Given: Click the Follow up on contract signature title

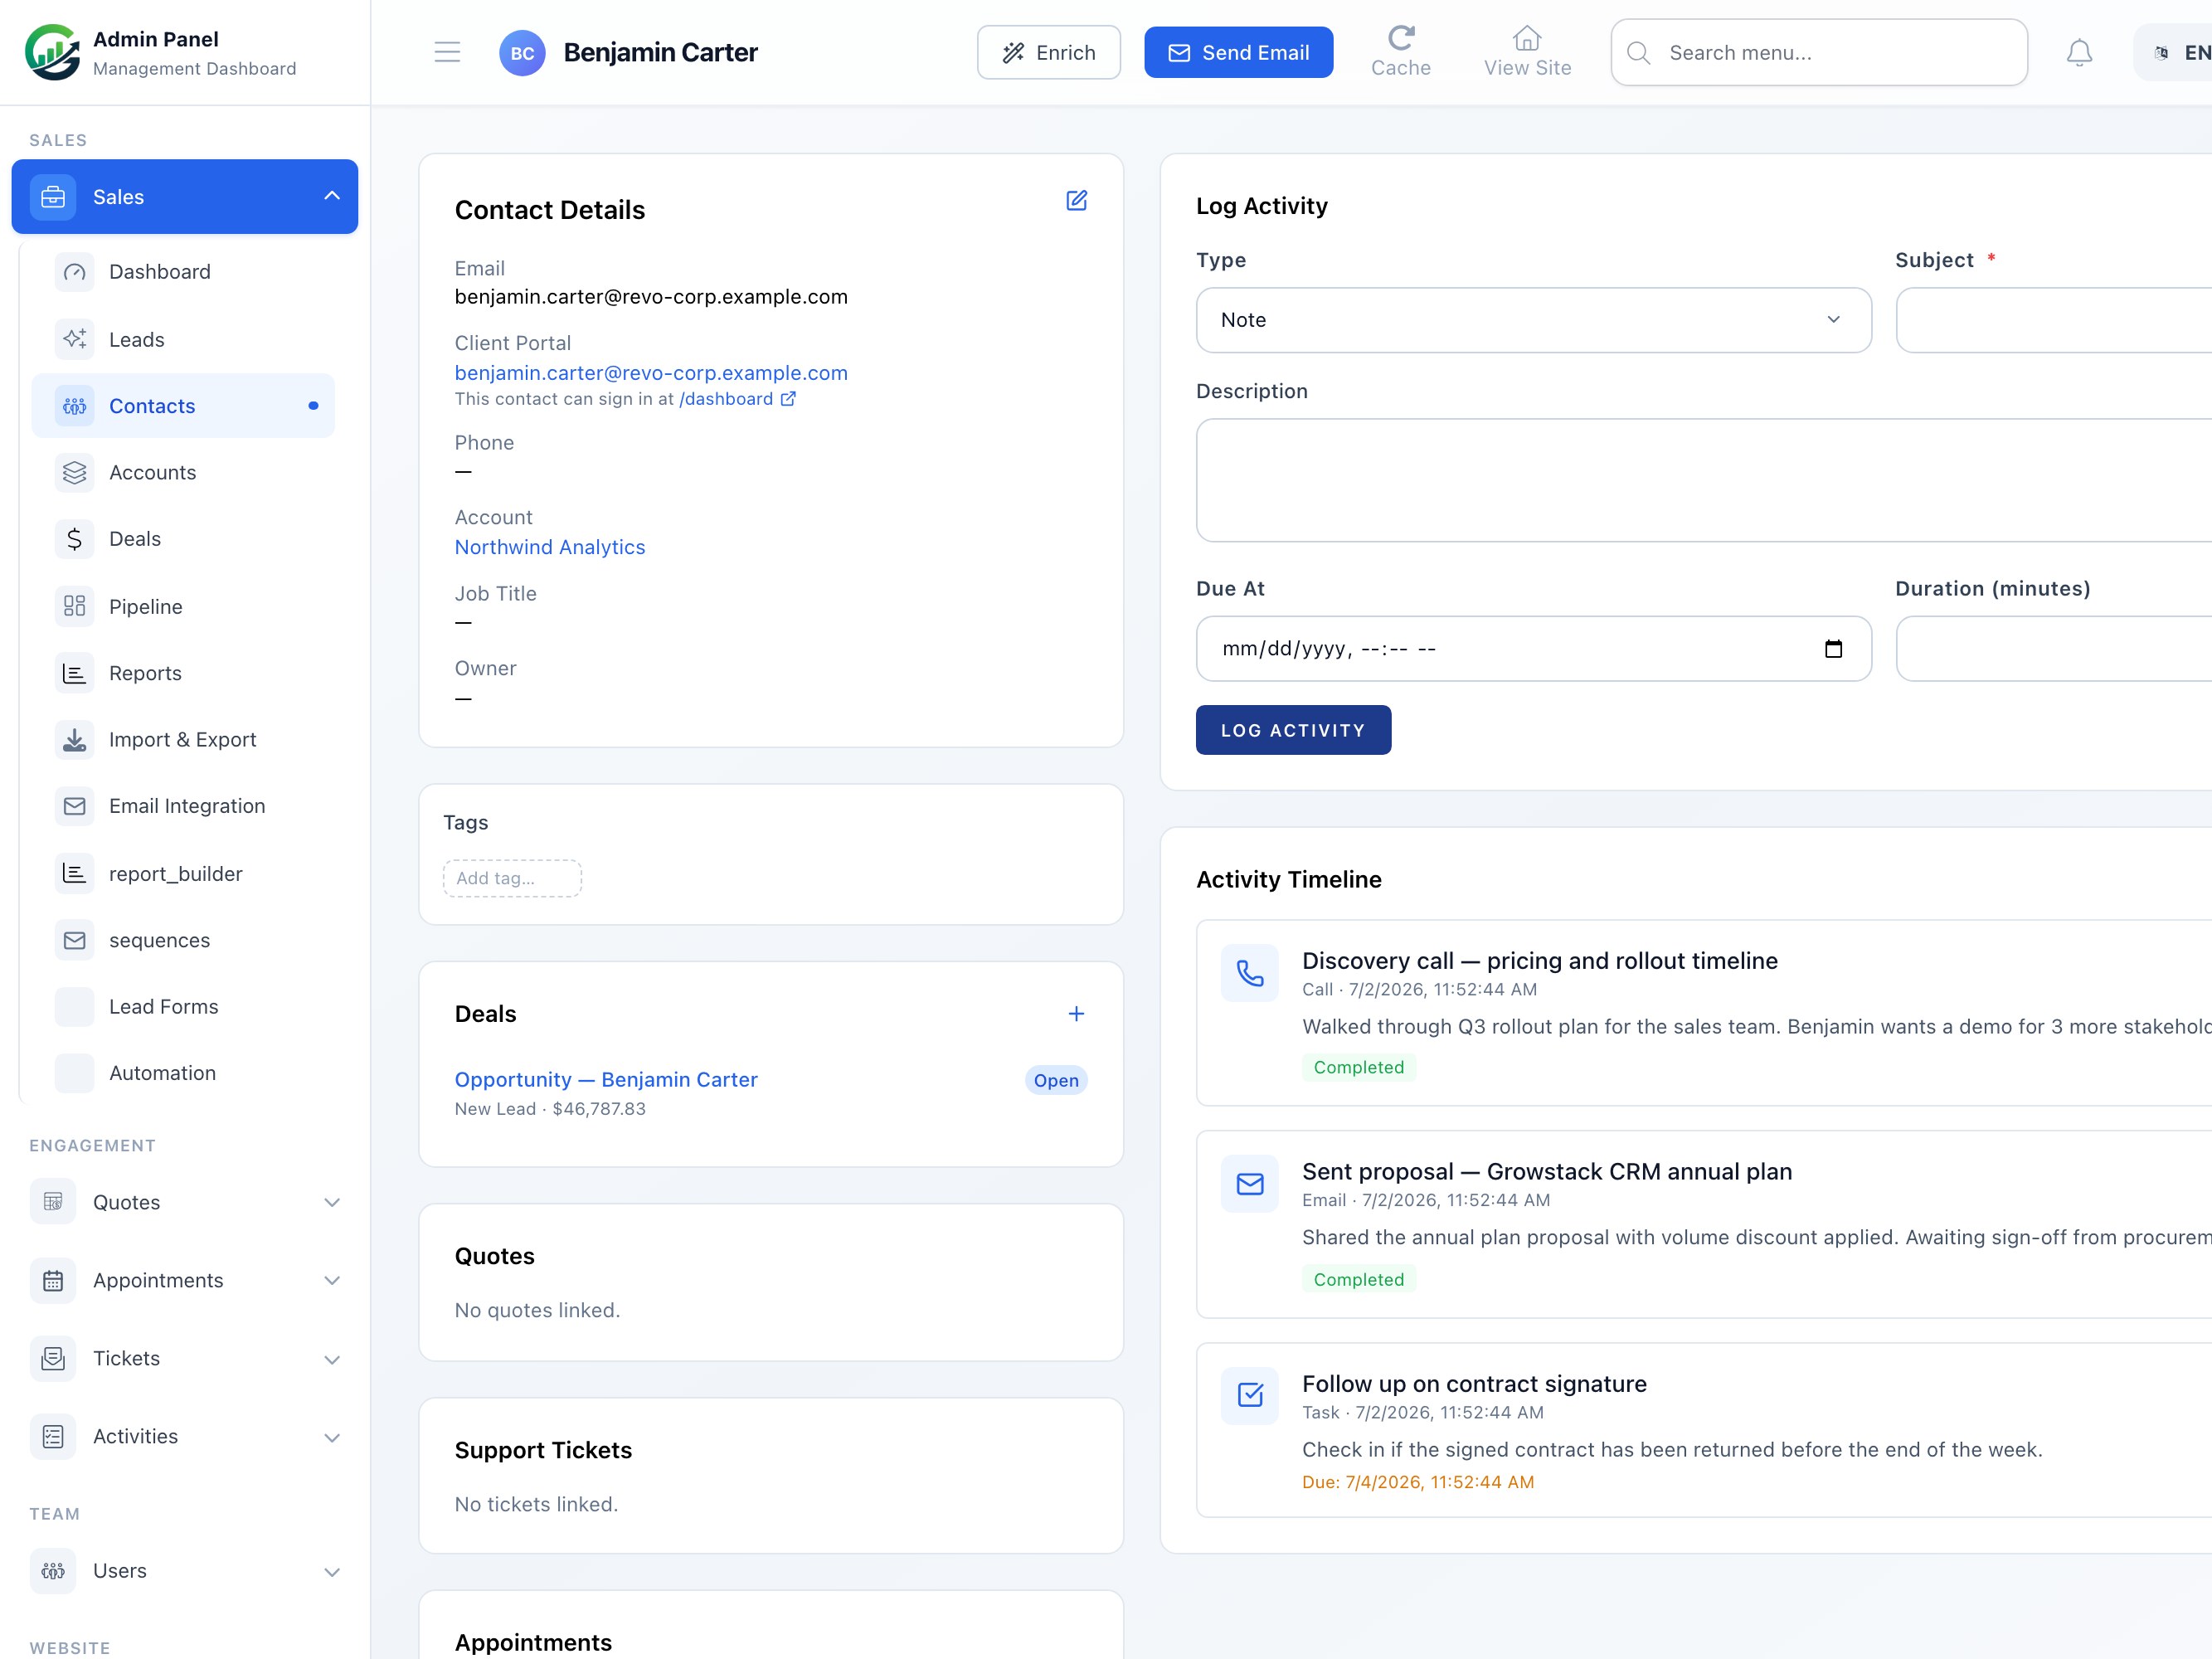Looking at the screenshot, I should click(x=1474, y=1383).
